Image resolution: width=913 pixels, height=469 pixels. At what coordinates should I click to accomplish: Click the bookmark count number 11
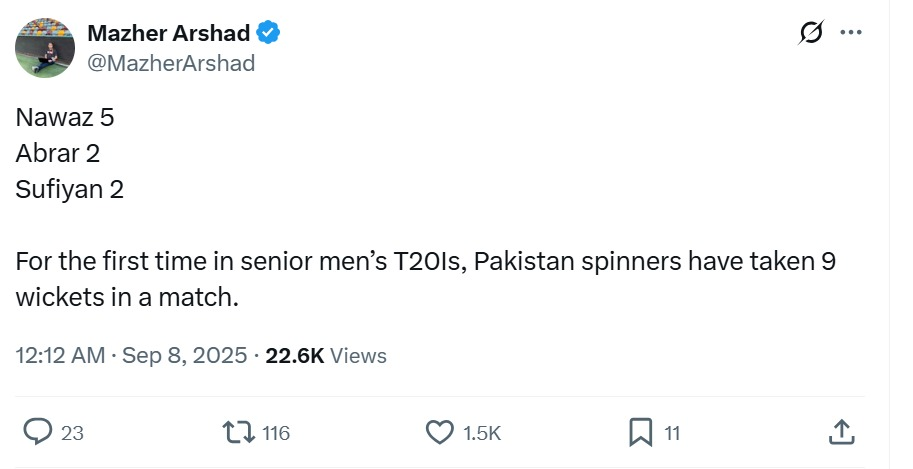(x=672, y=433)
